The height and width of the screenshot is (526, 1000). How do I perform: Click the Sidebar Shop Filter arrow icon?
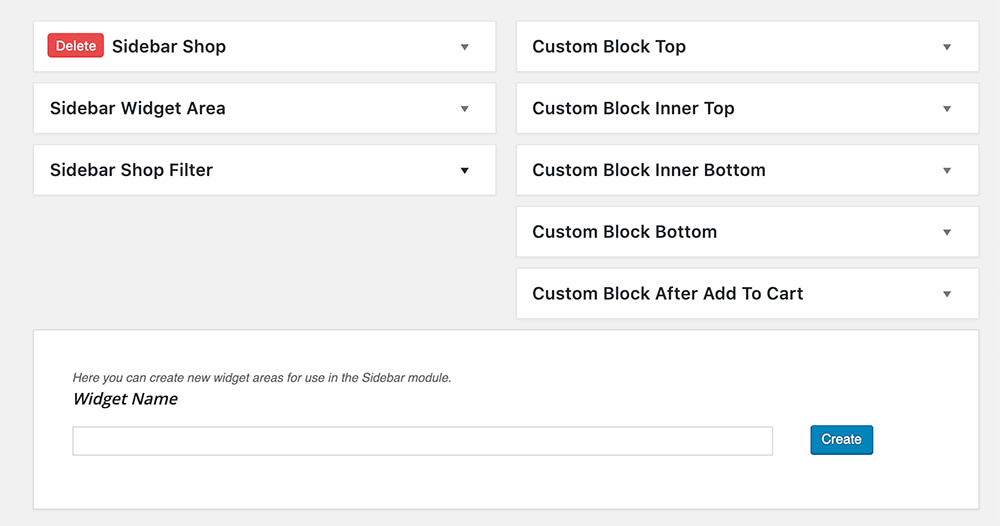click(x=465, y=171)
